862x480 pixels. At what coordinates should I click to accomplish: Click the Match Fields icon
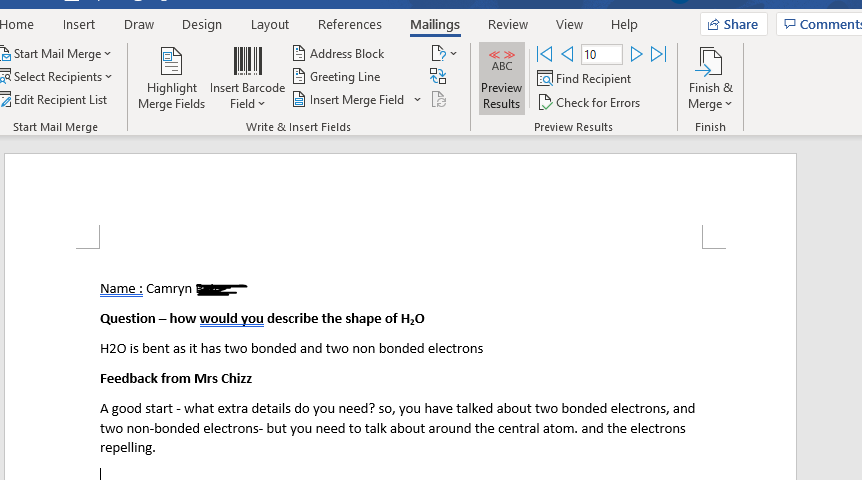point(438,76)
